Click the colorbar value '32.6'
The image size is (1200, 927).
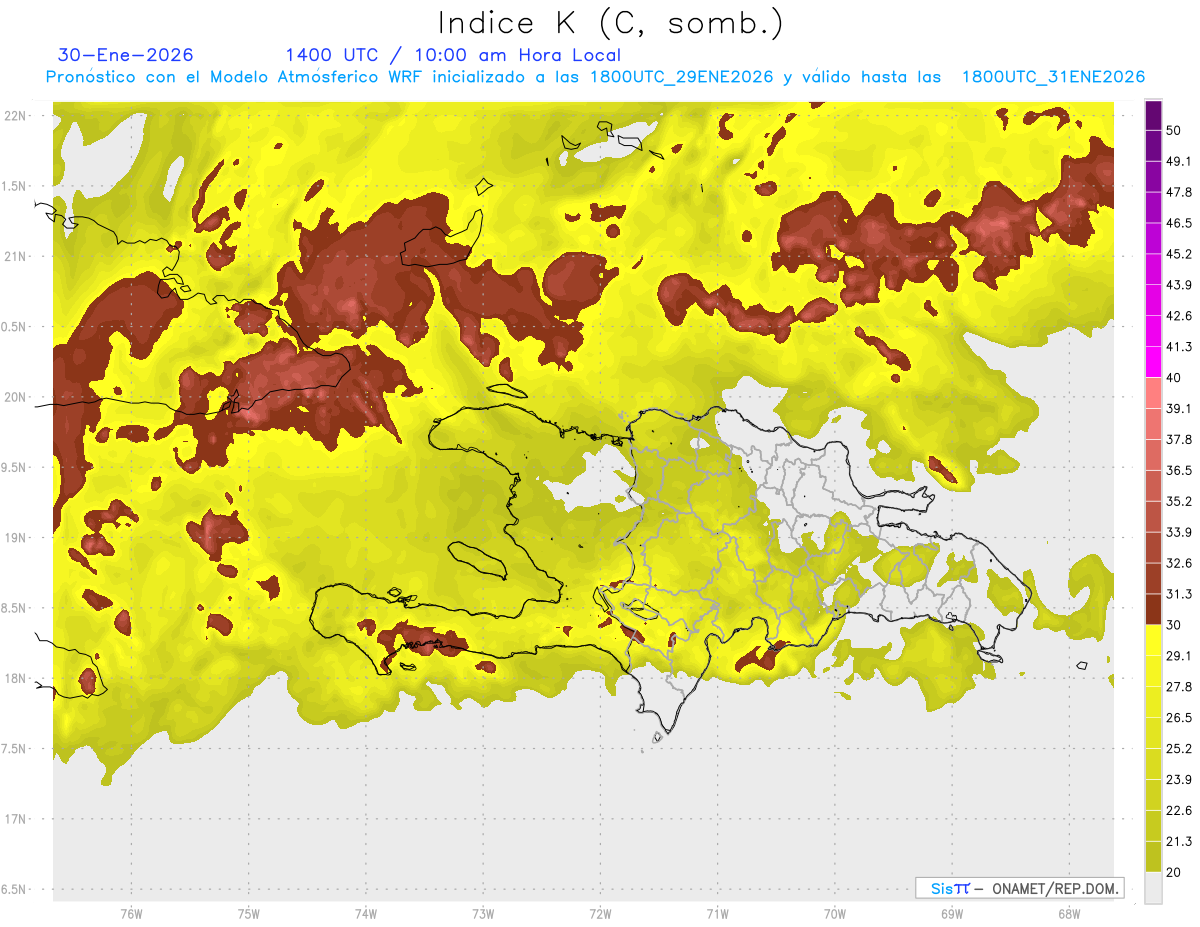click(x=1179, y=563)
